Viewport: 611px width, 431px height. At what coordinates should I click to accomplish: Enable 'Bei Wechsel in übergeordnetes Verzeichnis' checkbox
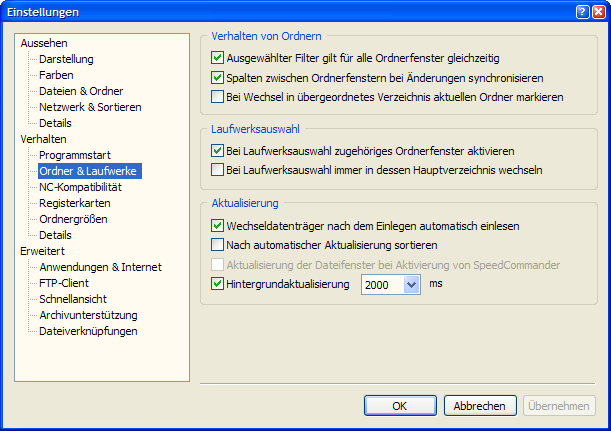217,97
